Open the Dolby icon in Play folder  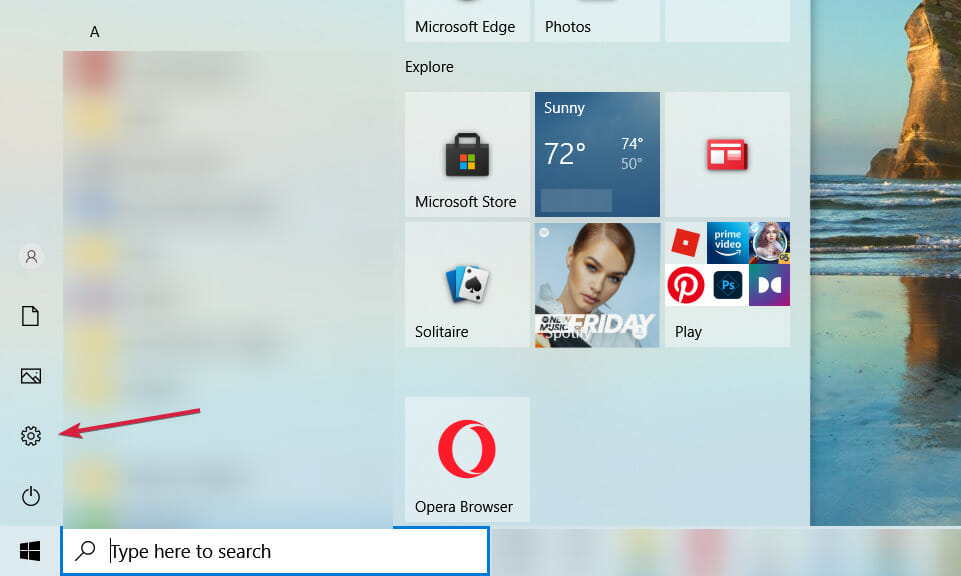[769, 285]
